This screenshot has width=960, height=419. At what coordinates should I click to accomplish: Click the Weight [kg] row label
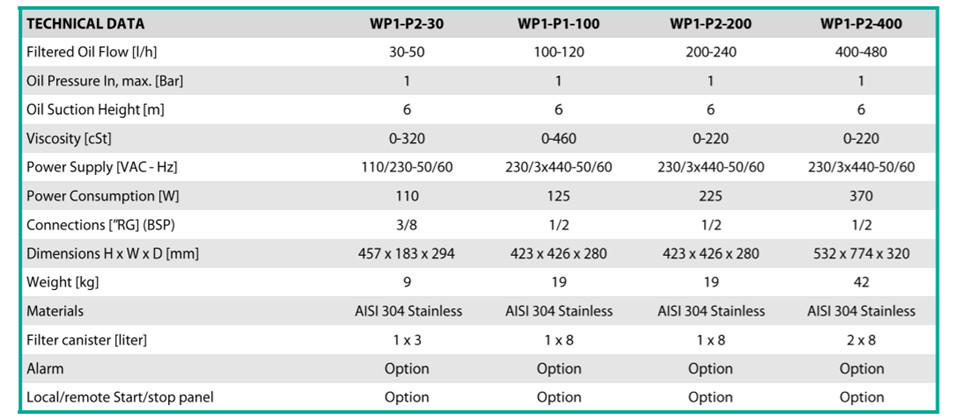coord(63,282)
